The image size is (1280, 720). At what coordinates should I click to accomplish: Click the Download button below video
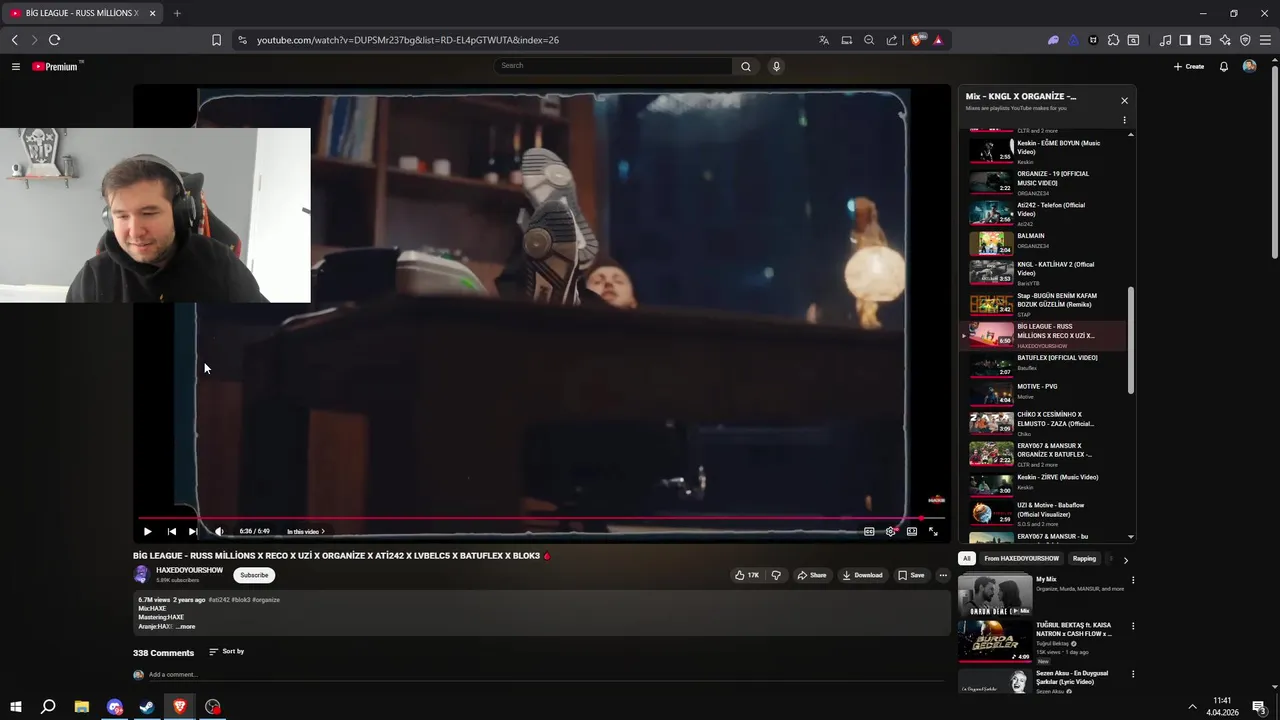pyautogui.click(x=863, y=575)
